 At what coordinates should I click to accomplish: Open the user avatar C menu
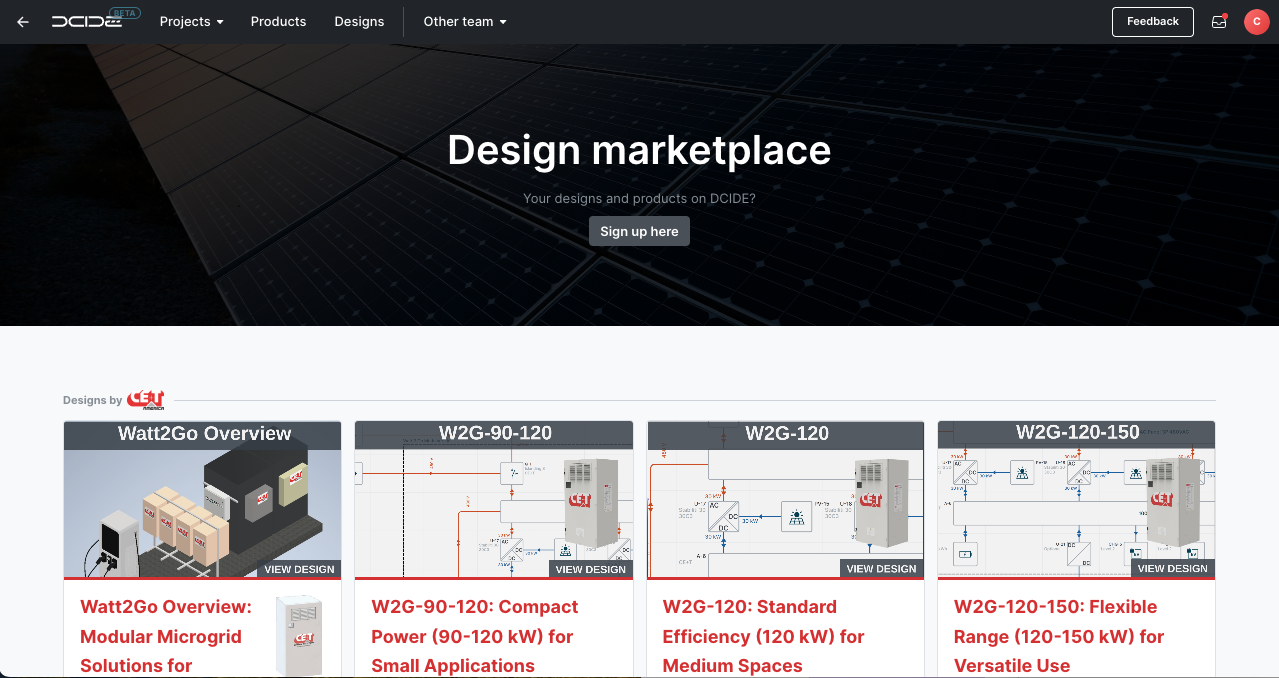pyautogui.click(x=1256, y=21)
